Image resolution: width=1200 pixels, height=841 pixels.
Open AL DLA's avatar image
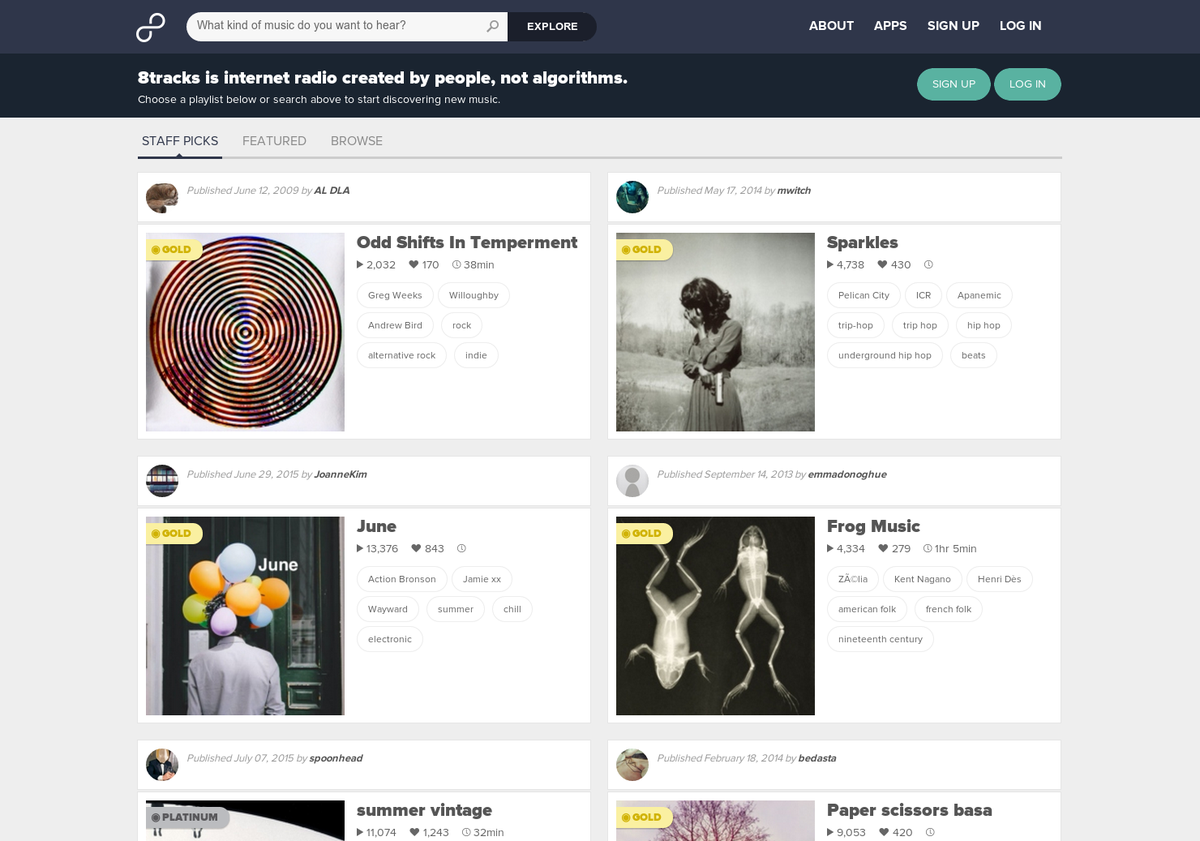162,197
